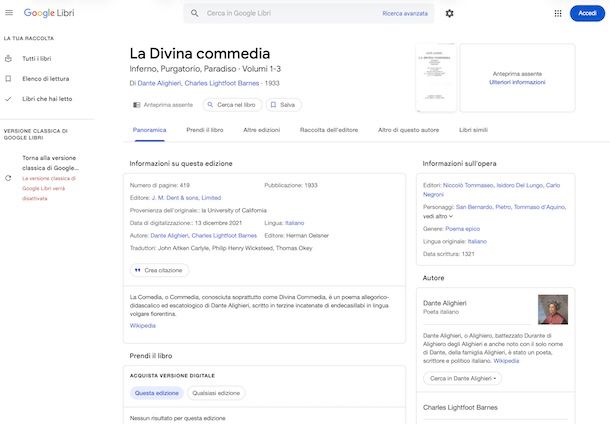The height and width of the screenshot is (424, 610).
Task: Click Tutti i libri home icon
Action: [x=8, y=59]
